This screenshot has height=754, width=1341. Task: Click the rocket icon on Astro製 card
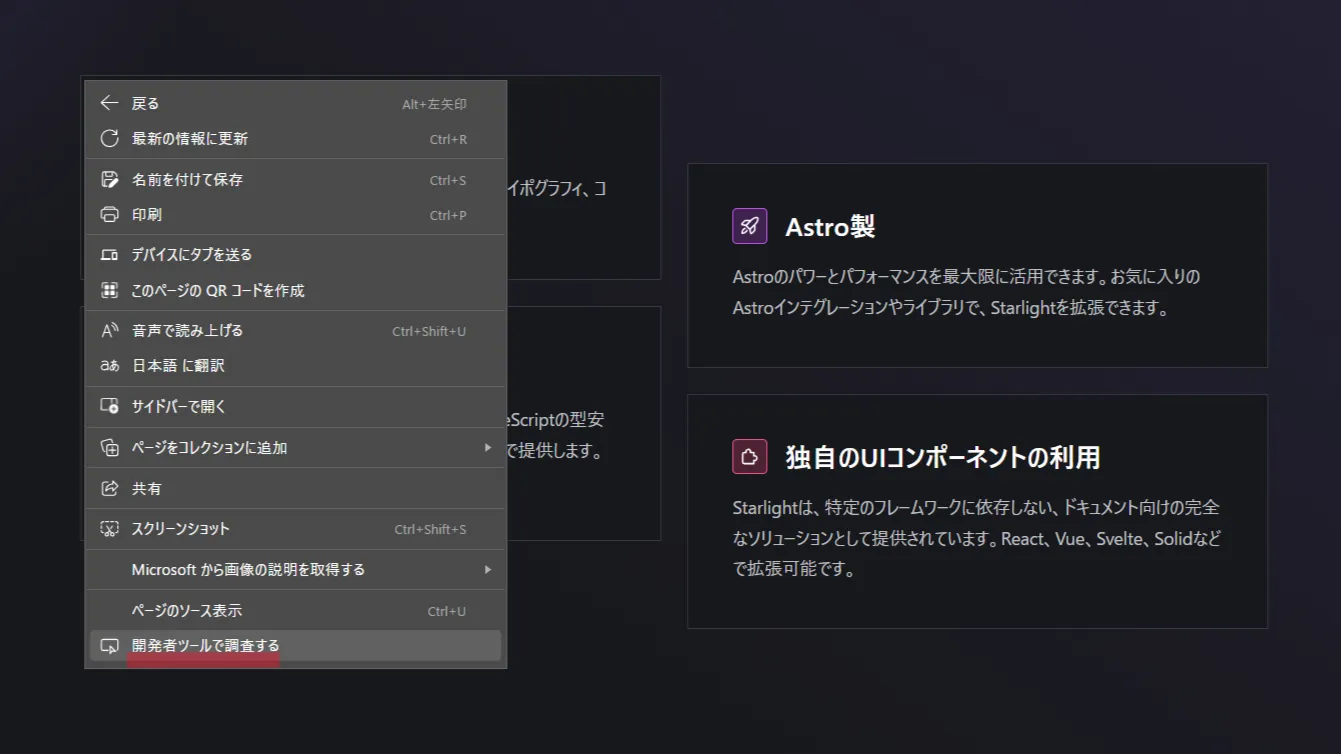pyautogui.click(x=750, y=226)
